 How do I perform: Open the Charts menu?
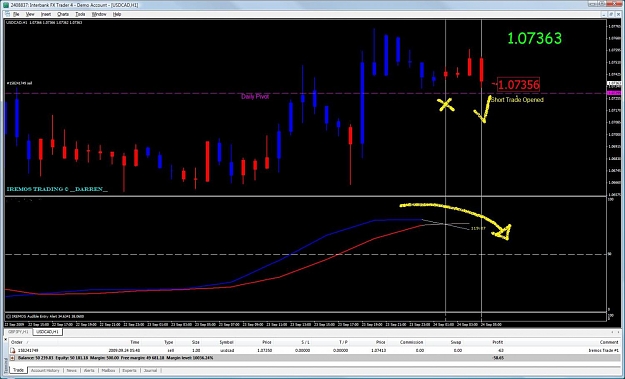[63, 14]
